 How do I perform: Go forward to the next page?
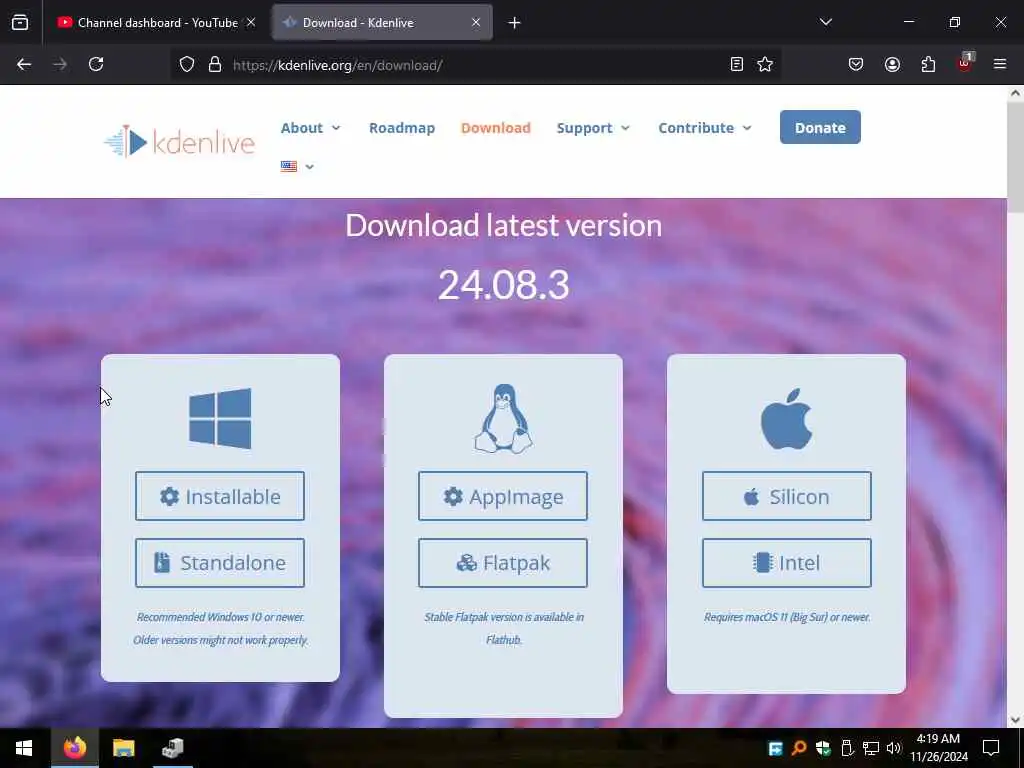coord(60,65)
